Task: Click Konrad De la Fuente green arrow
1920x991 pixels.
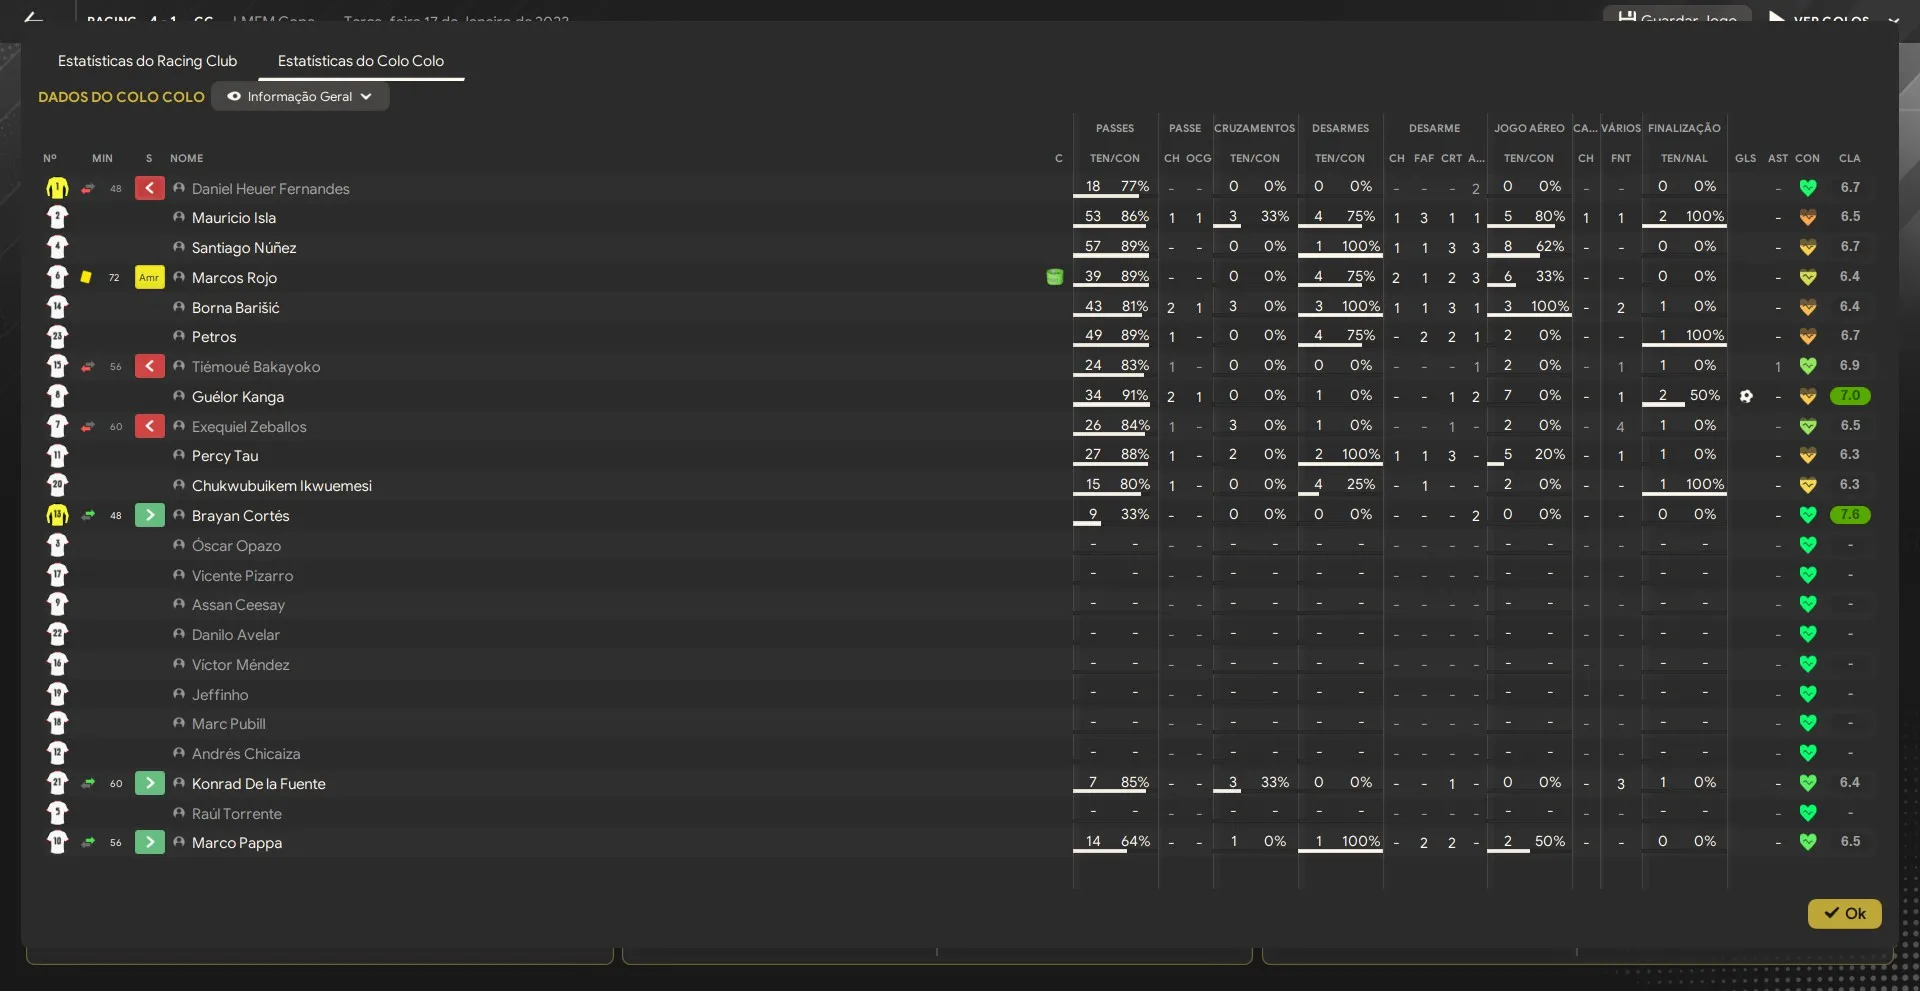Action: (x=149, y=783)
